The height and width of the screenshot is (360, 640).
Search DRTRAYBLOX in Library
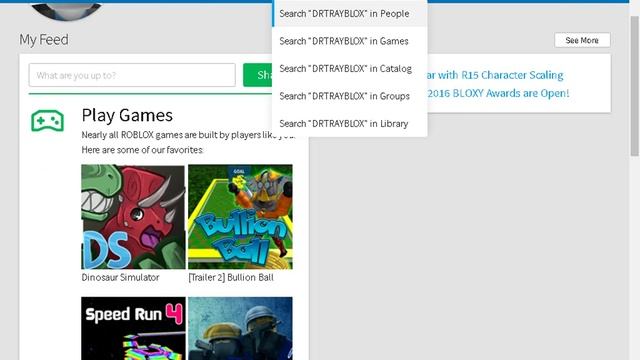coord(350,123)
